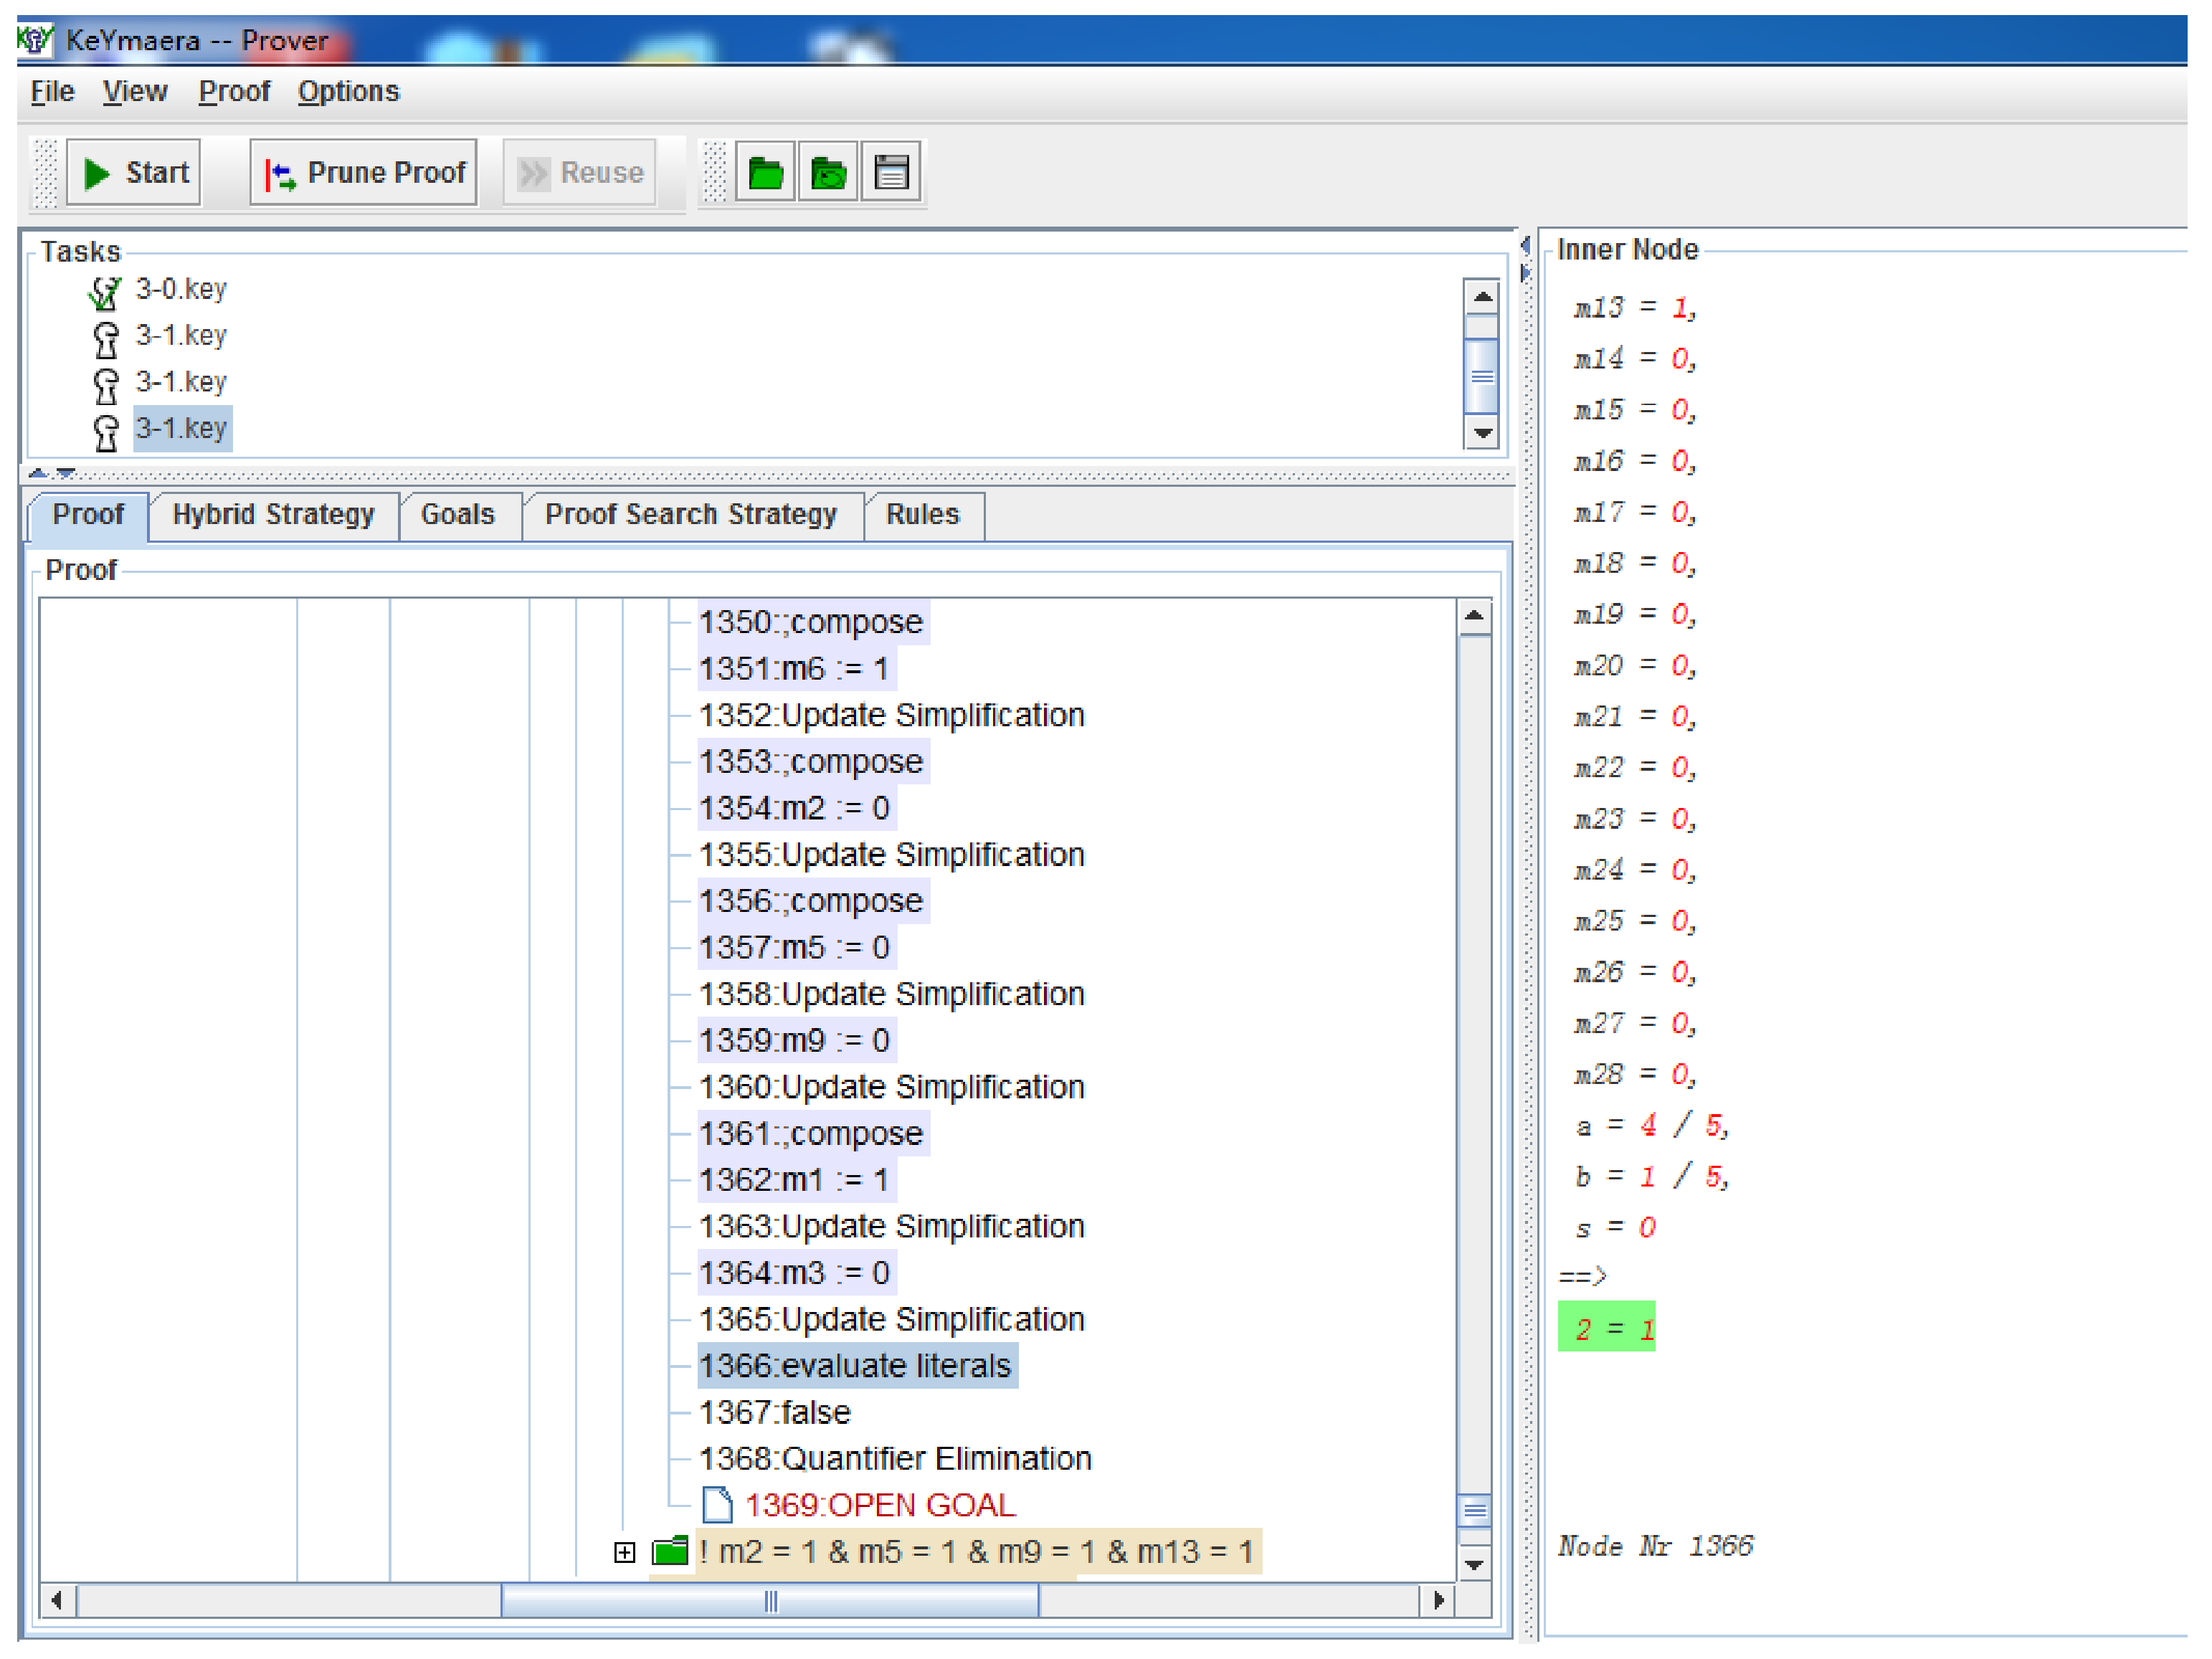Click the green folder icon beside m2 = 1 branch

(x=669, y=1551)
